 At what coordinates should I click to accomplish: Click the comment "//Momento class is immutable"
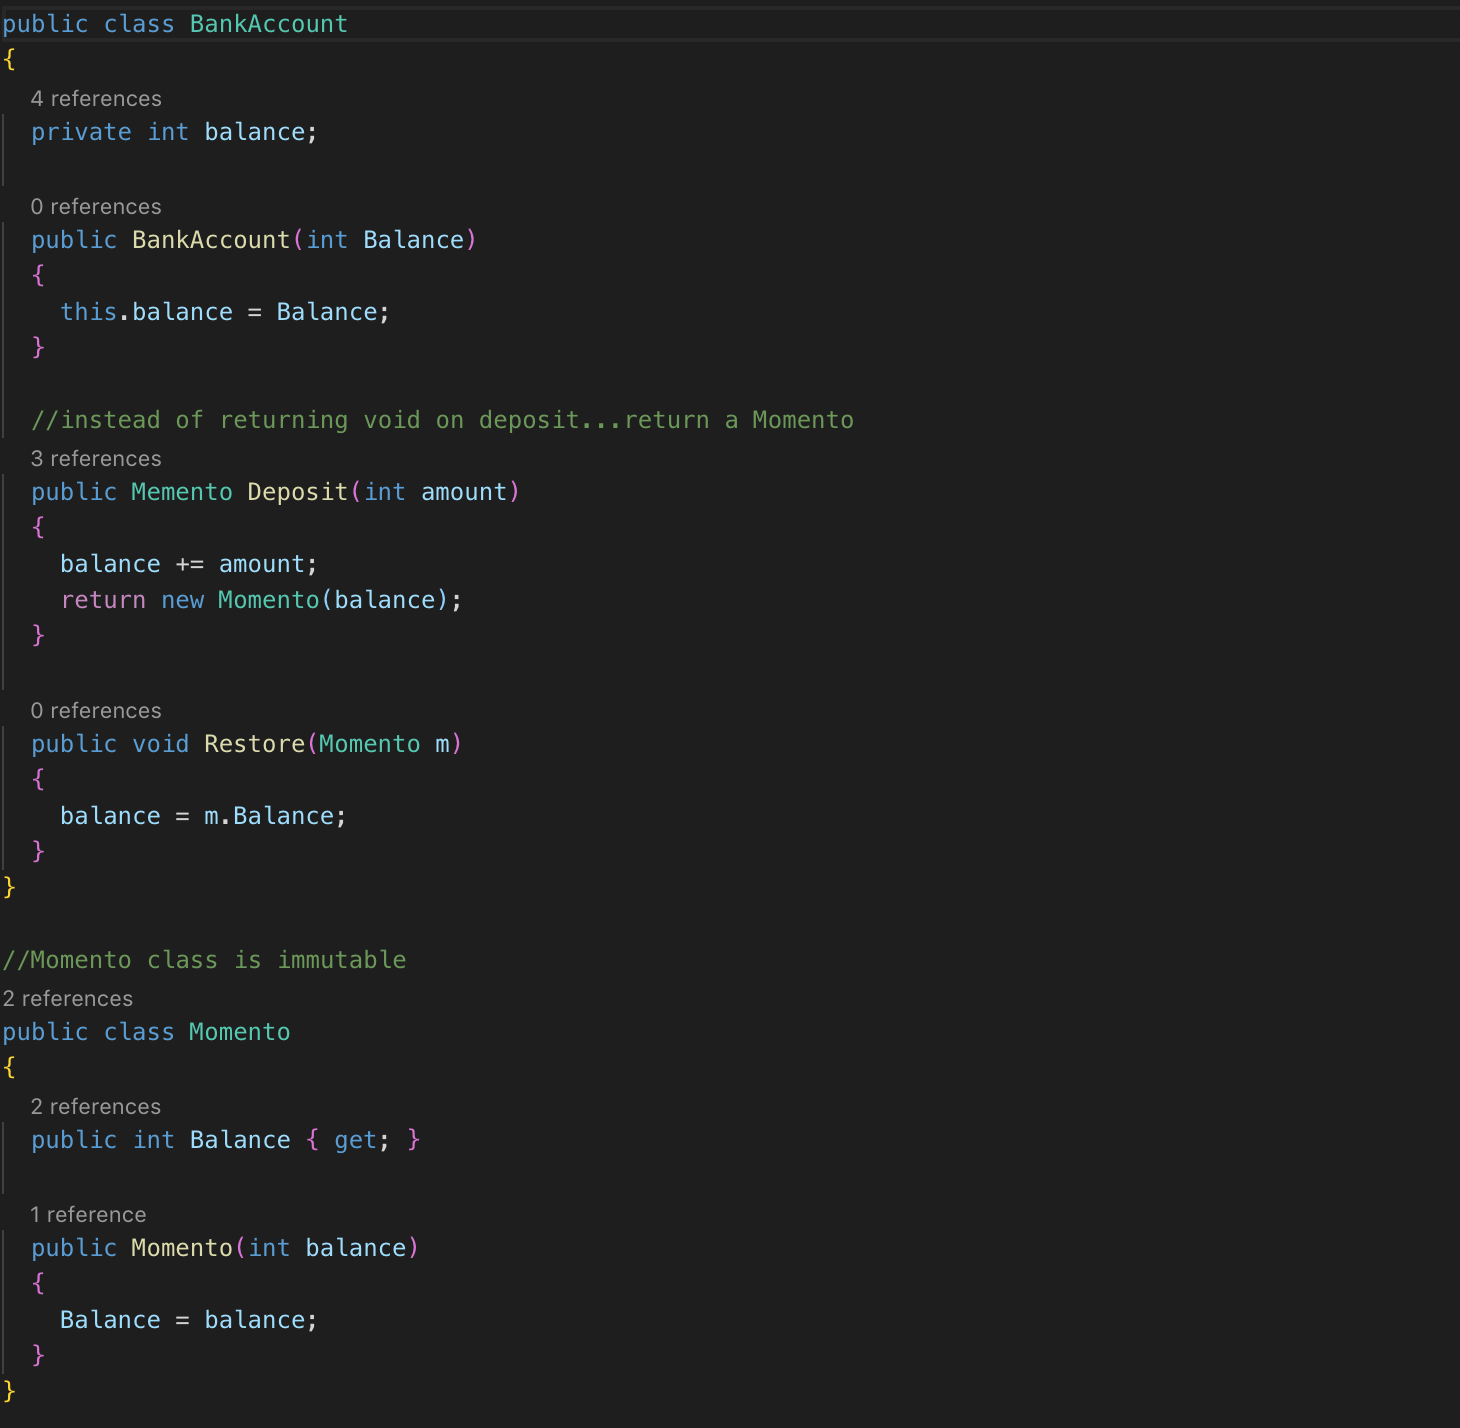tap(204, 960)
